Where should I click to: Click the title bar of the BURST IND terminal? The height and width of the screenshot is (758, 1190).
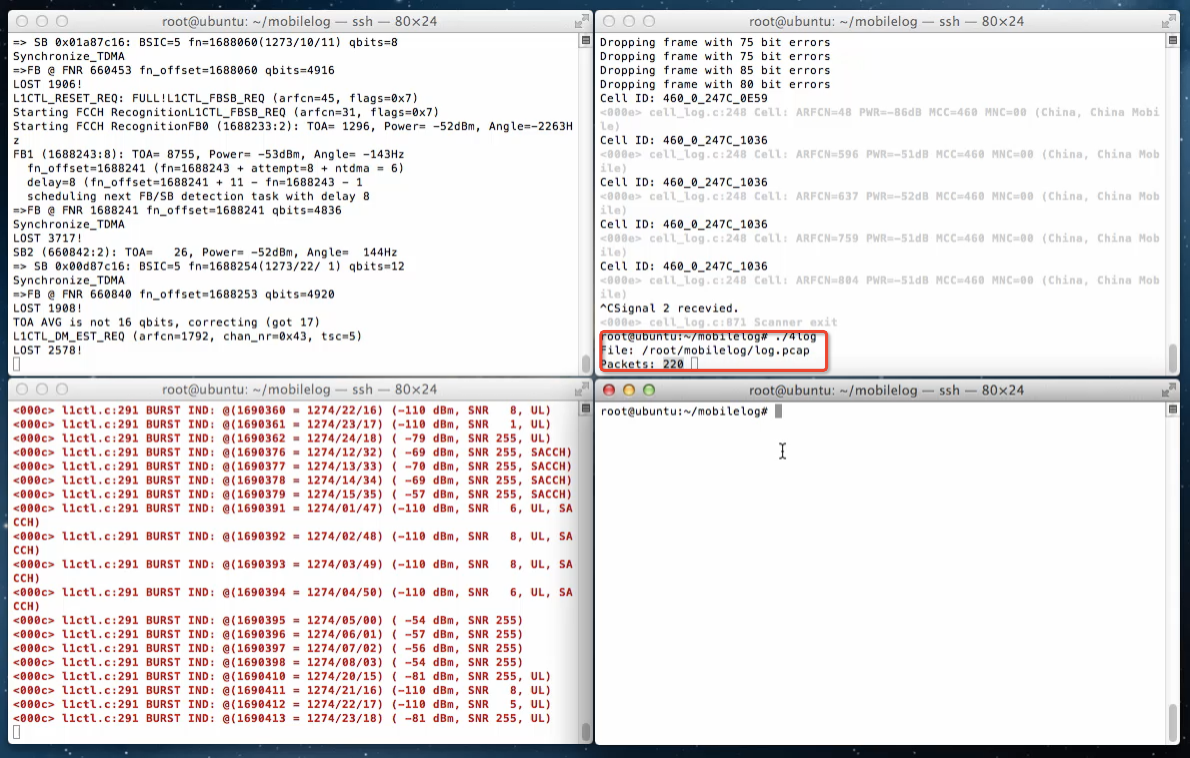299,389
